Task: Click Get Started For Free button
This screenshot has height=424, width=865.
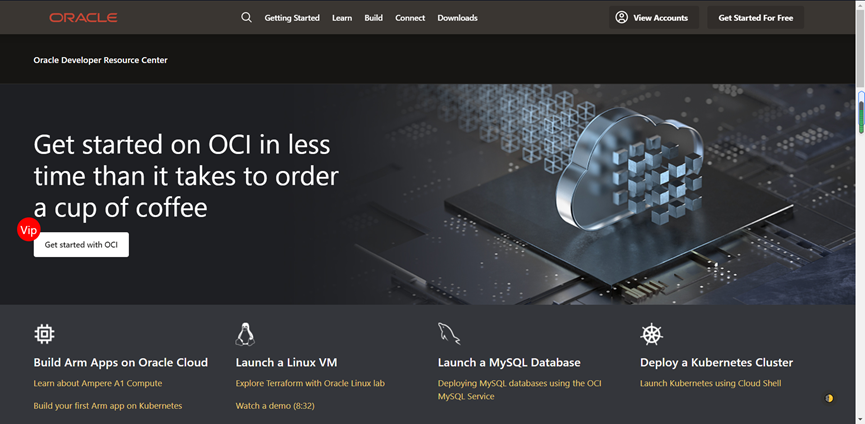Action: click(755, 18)
